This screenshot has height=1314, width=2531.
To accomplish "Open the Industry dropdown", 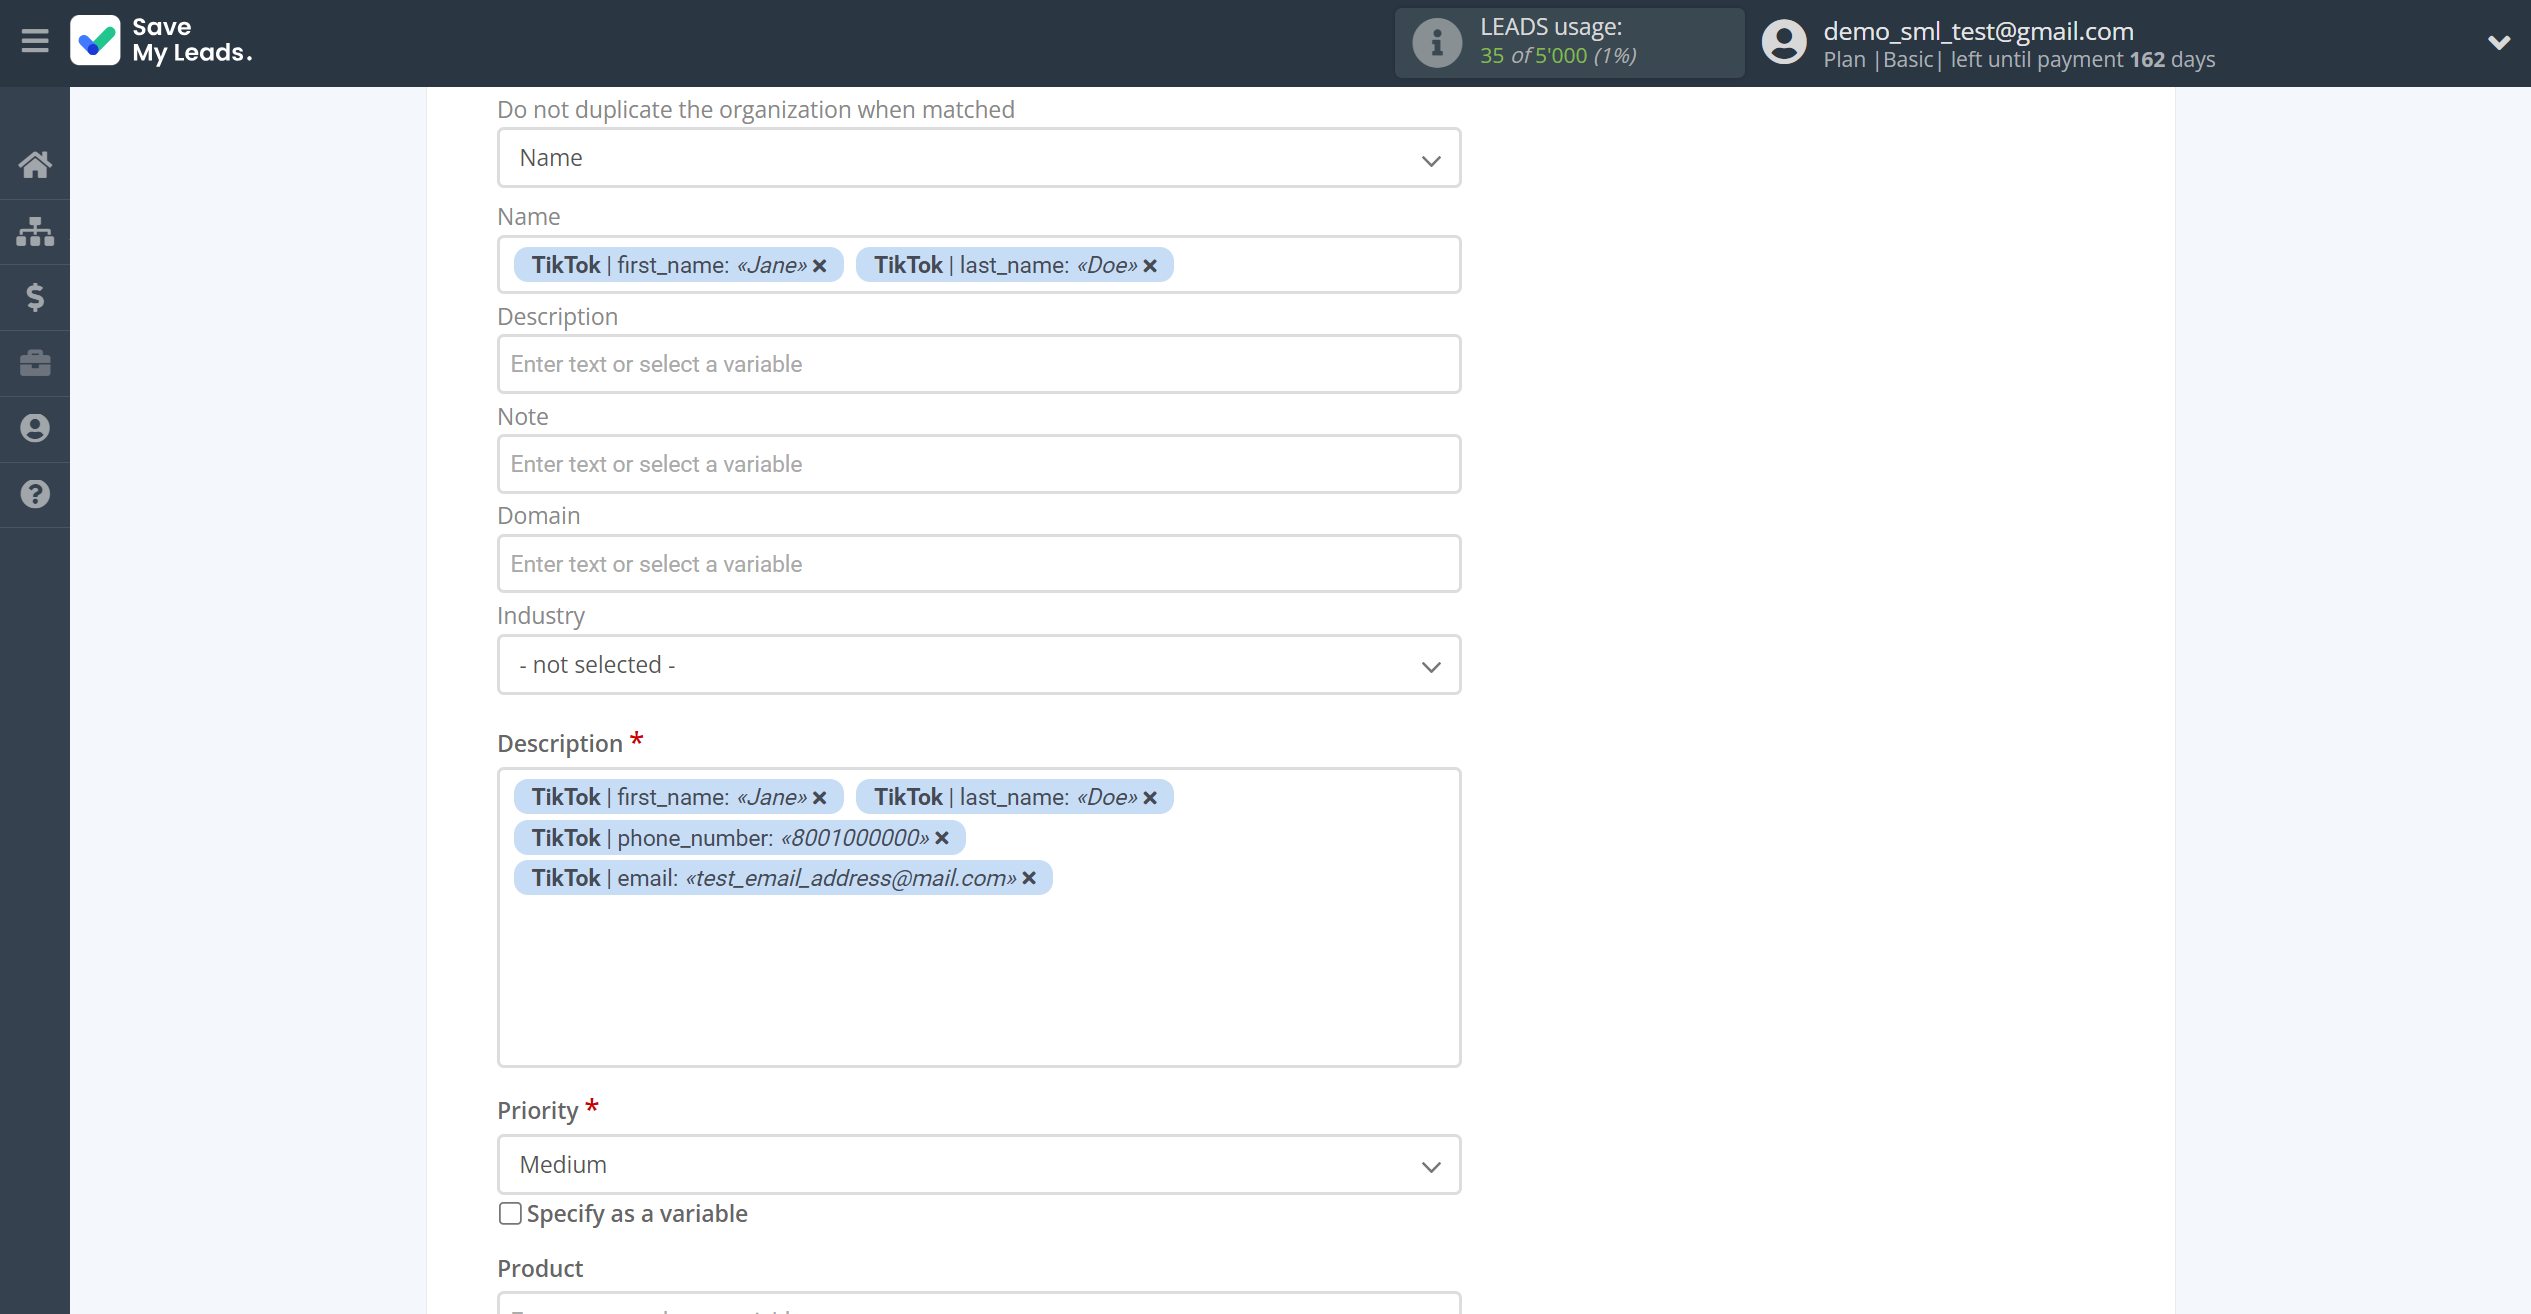I will click(x=979, y=665).
